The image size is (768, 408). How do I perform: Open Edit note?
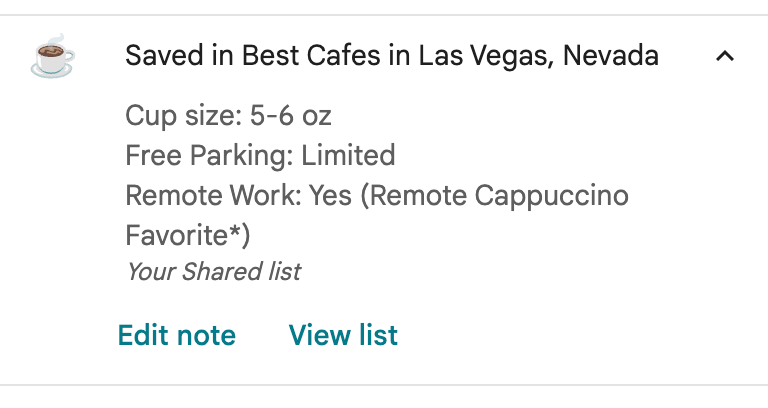tap(177, 335)
